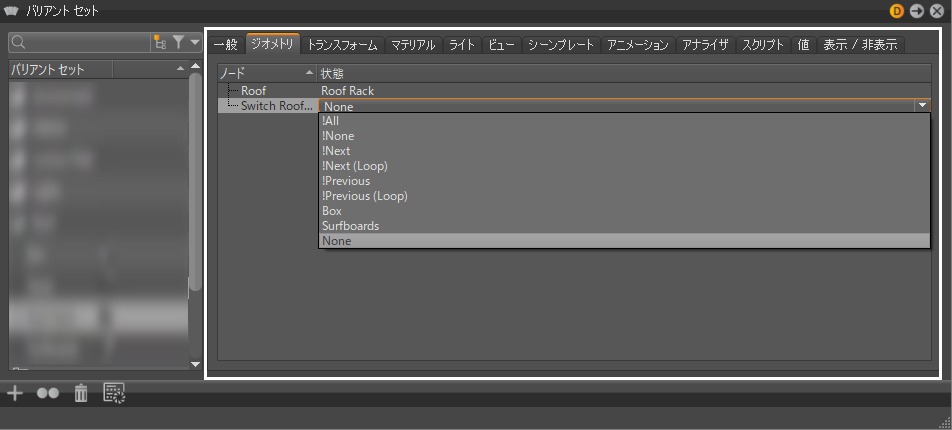This screenshot has width=952, height=430.
Task: Open the 表示 / 非表示 tab
Action: (x=860, y=44)
